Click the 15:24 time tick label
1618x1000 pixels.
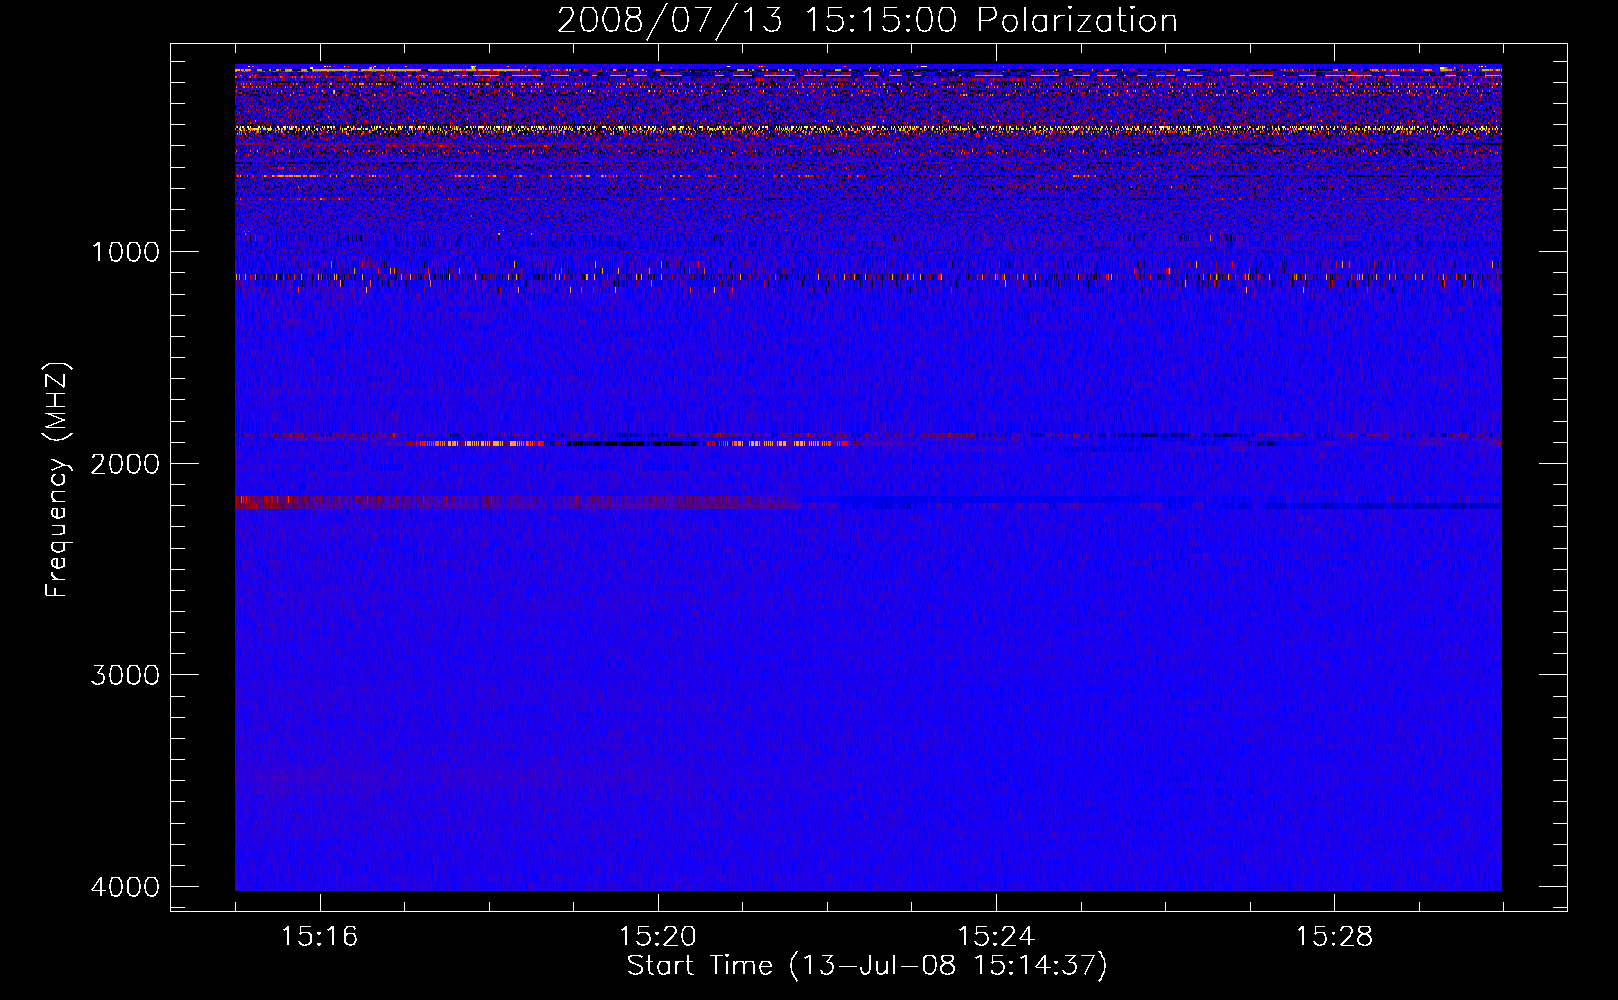(x=996, y=937)
